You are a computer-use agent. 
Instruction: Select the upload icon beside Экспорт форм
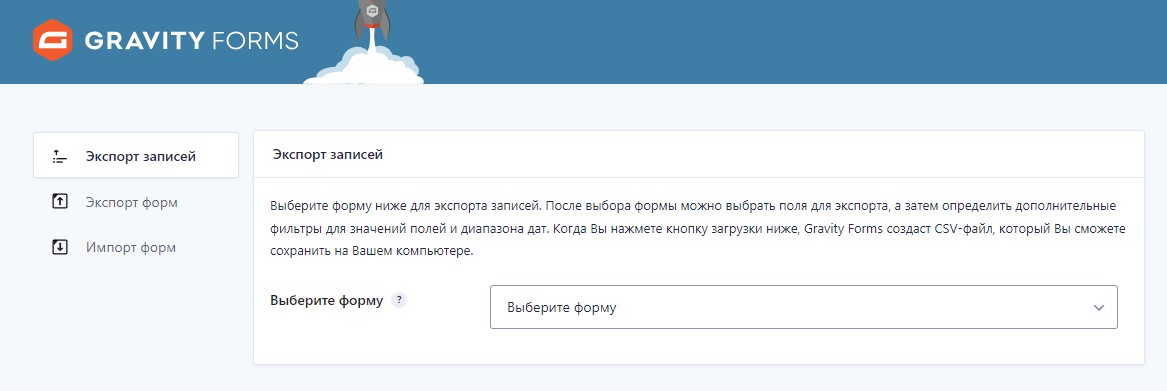pos(60,202)
